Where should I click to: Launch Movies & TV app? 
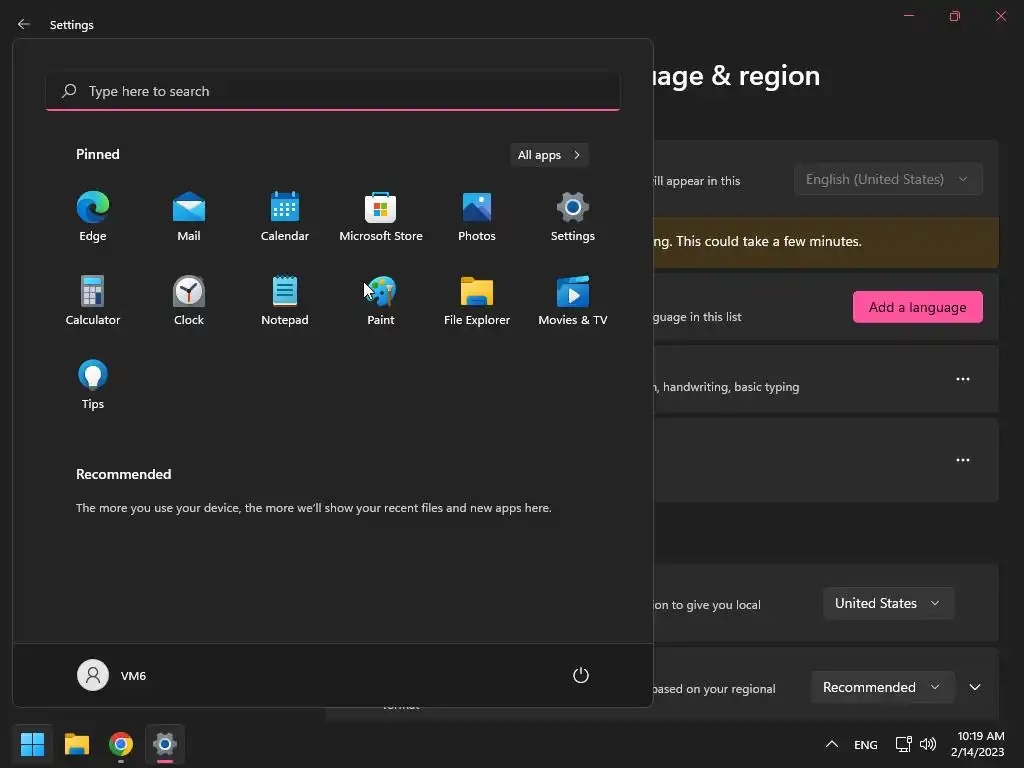(x=573, y=300)
